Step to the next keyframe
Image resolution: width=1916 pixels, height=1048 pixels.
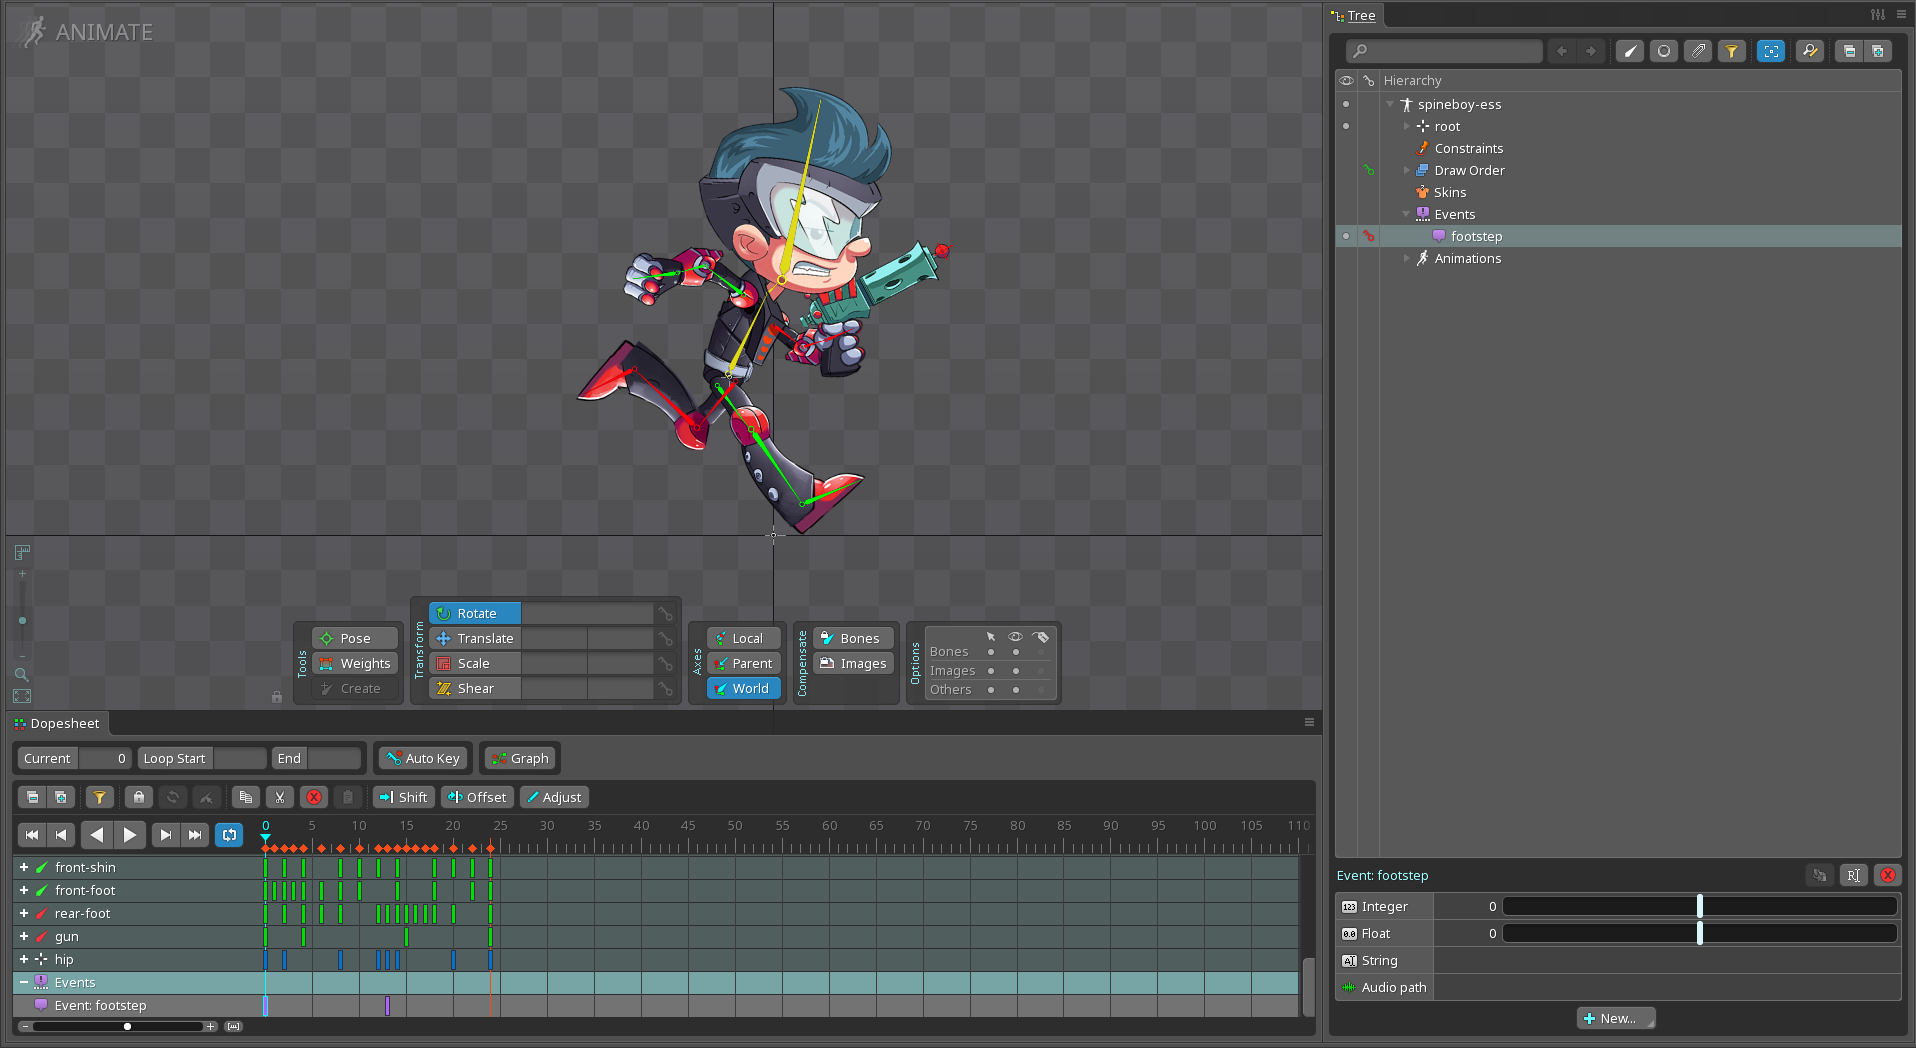[166, 834]
